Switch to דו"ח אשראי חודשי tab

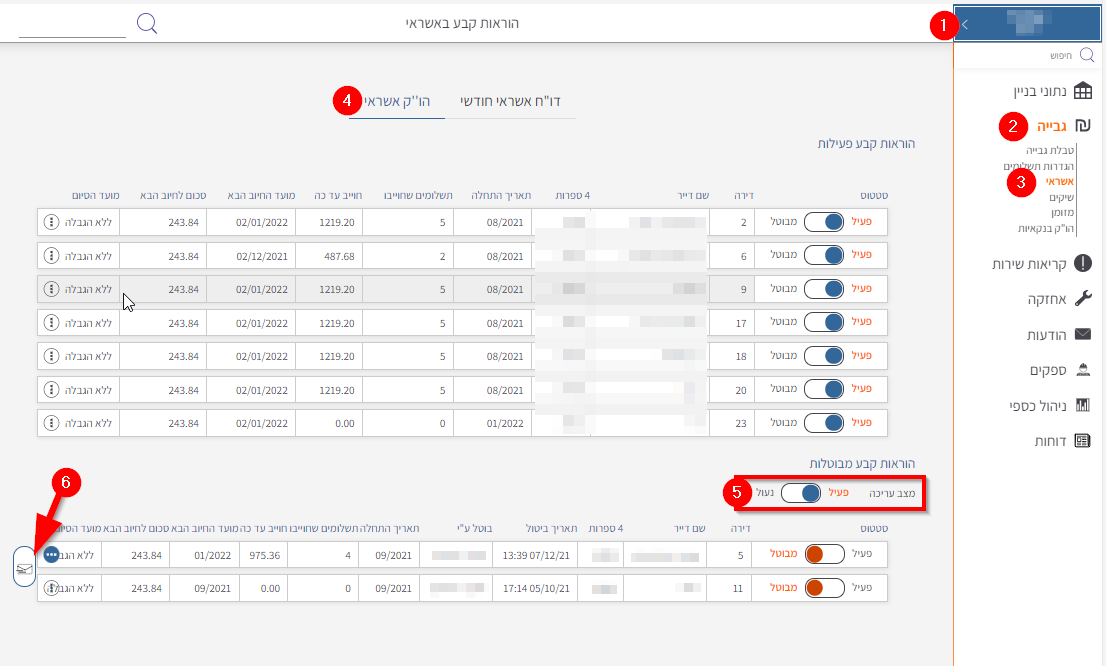point(510,101)
